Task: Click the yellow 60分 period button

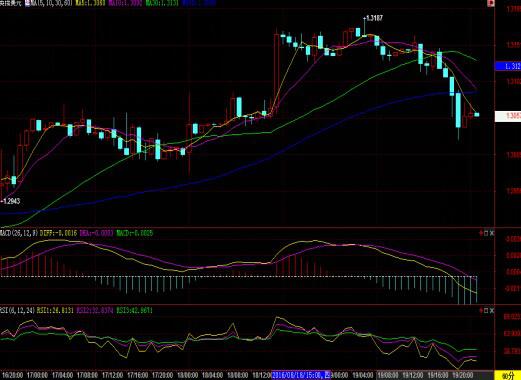Action: pyautogui.click(x=508, y=376)
